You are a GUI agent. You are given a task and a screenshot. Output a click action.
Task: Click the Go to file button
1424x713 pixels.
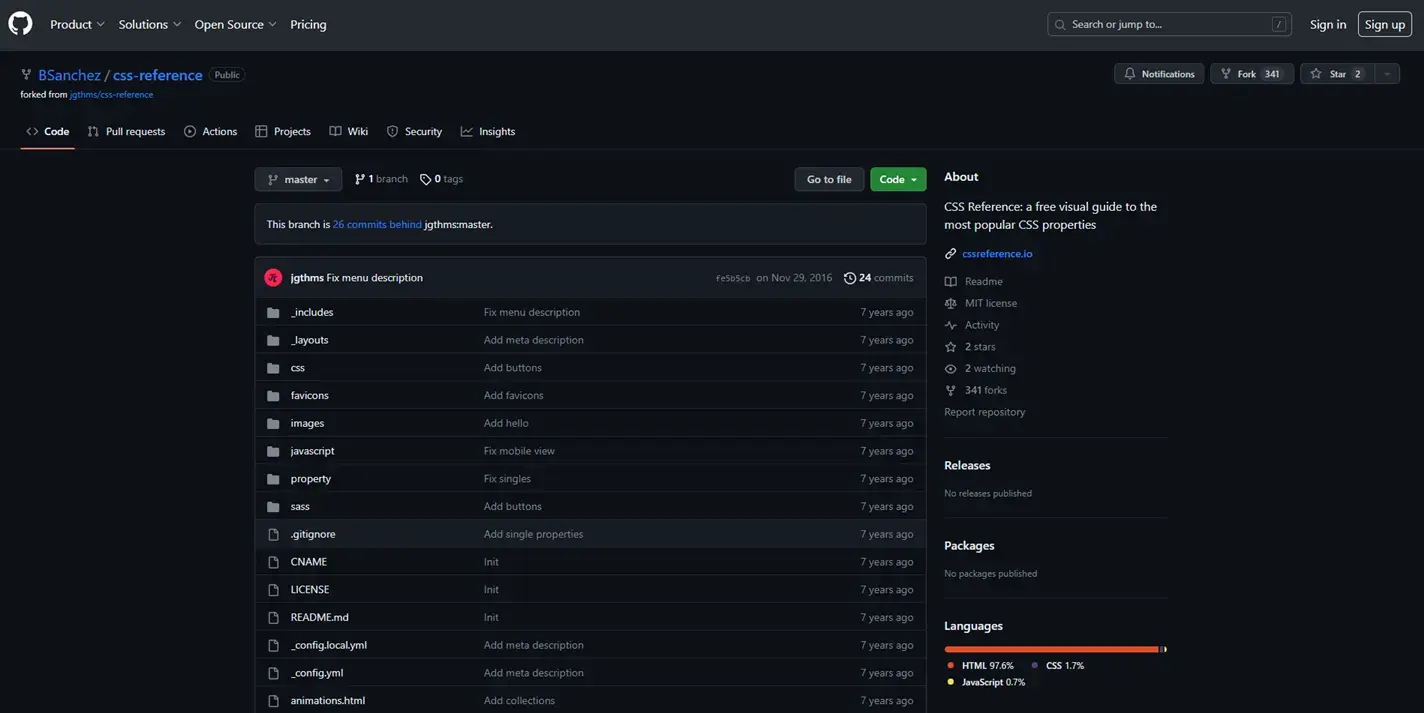coord(829,179)
